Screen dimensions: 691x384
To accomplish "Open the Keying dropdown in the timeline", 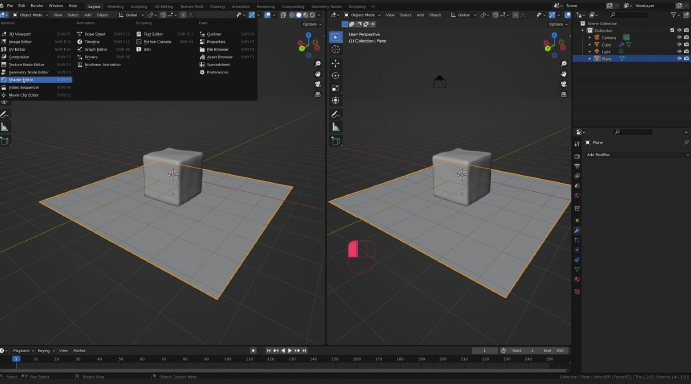I will tap(46, 350).
